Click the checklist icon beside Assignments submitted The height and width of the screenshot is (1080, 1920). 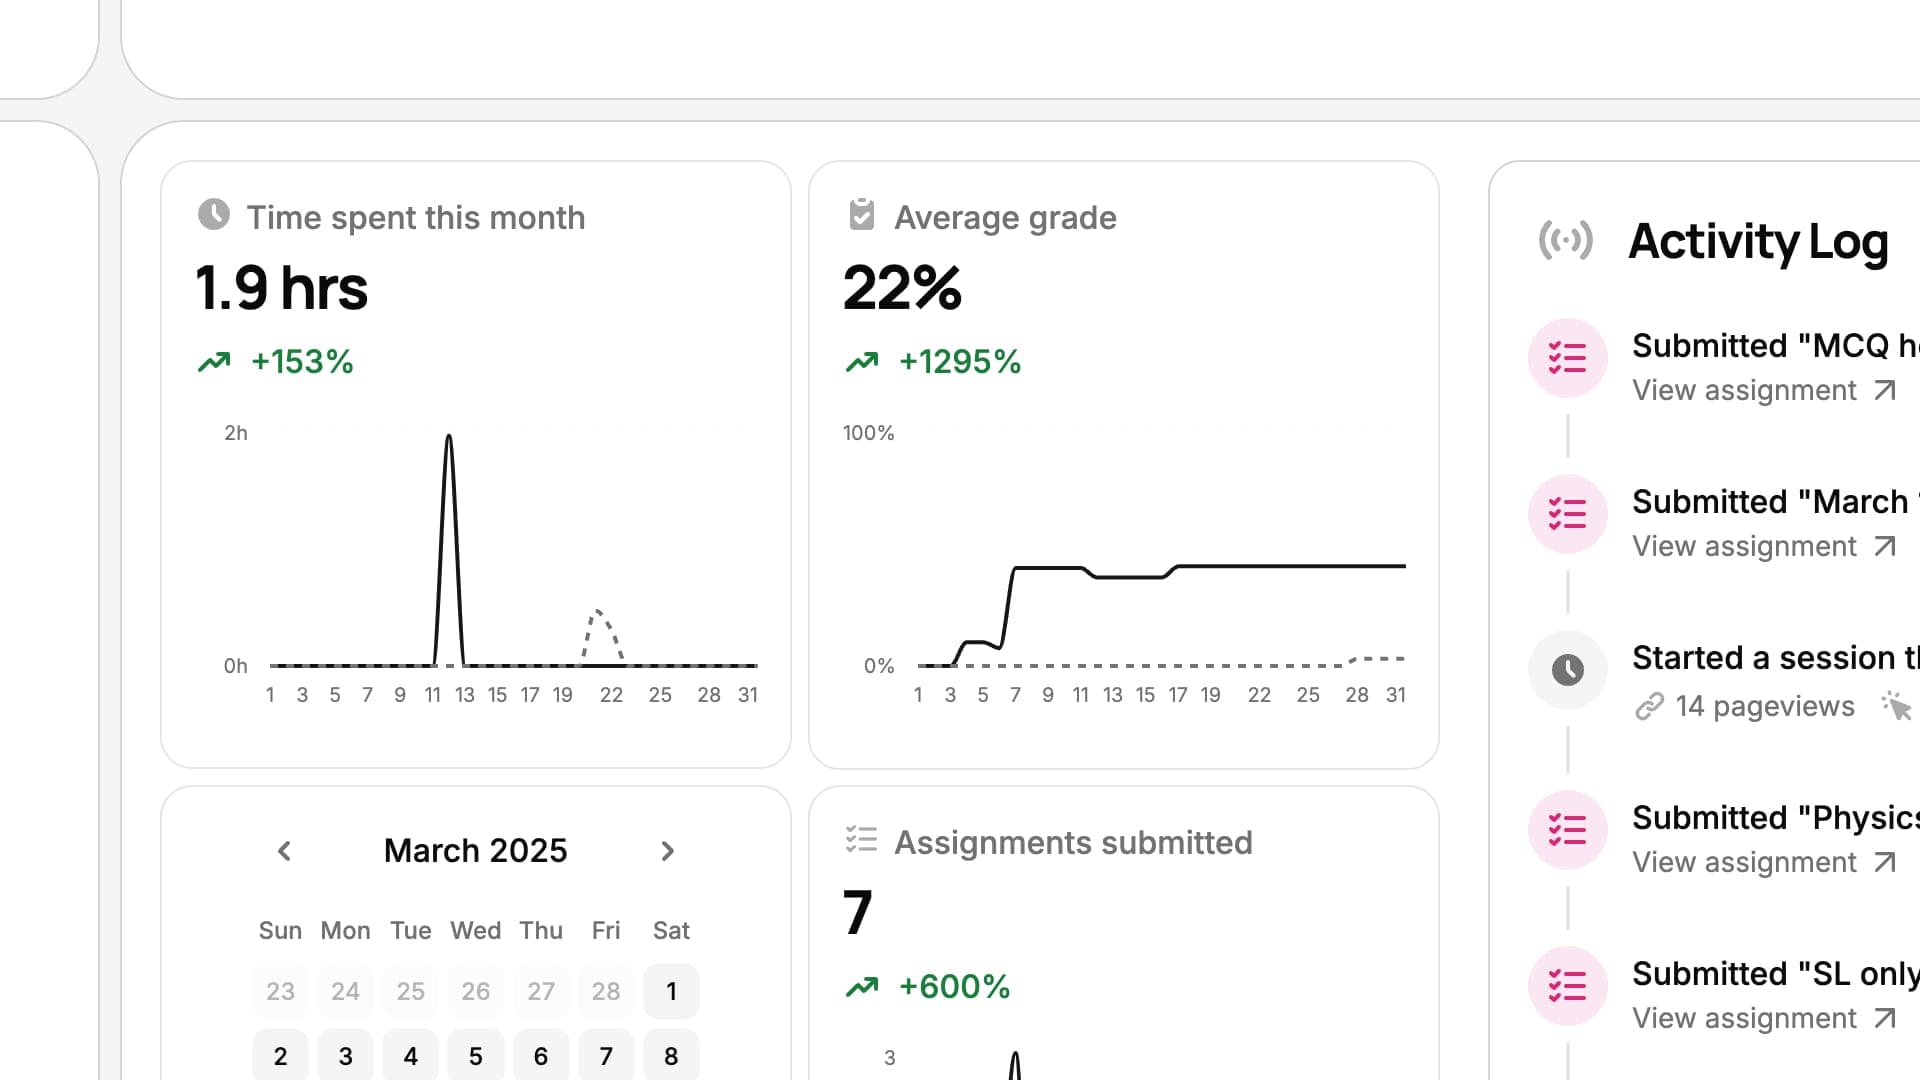pyautogui.click(x=859, y=840)
